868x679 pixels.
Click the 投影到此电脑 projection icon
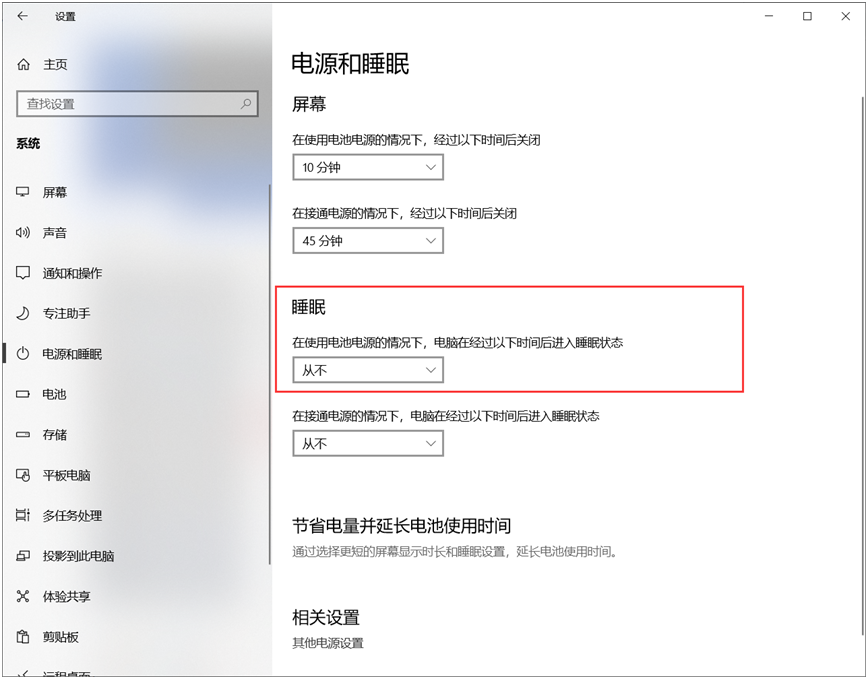(x=23, y=556)
